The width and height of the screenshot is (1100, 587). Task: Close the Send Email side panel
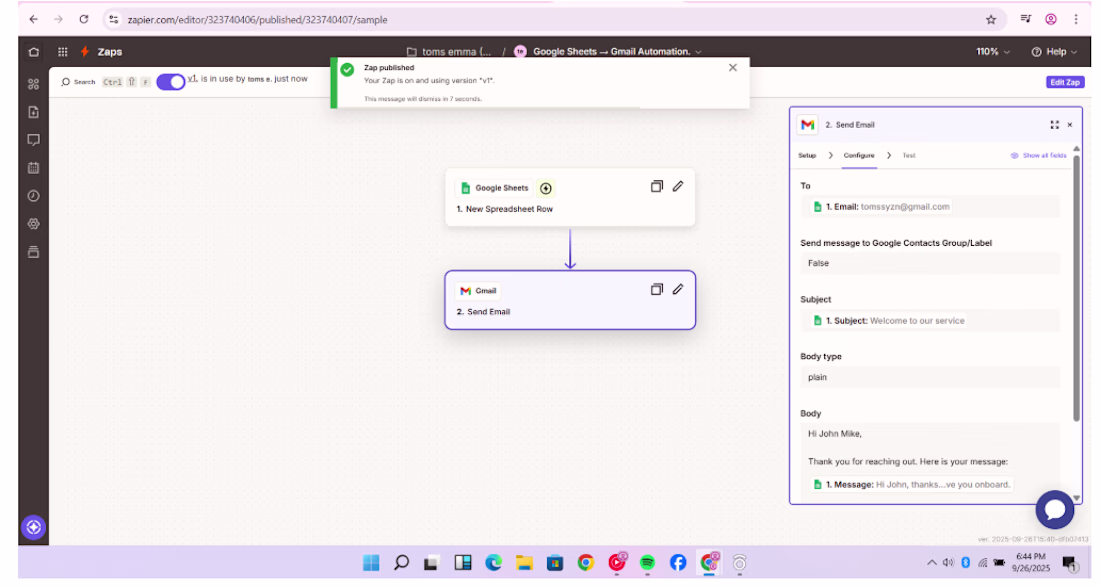[x=1070, y=125]
